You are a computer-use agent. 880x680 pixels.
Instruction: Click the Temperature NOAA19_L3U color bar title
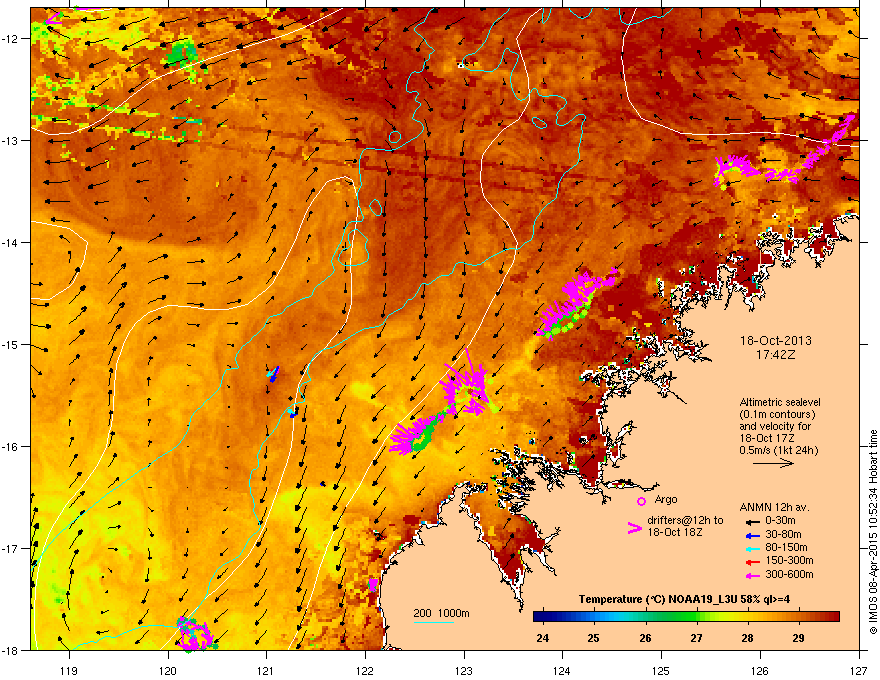point(684,599)
